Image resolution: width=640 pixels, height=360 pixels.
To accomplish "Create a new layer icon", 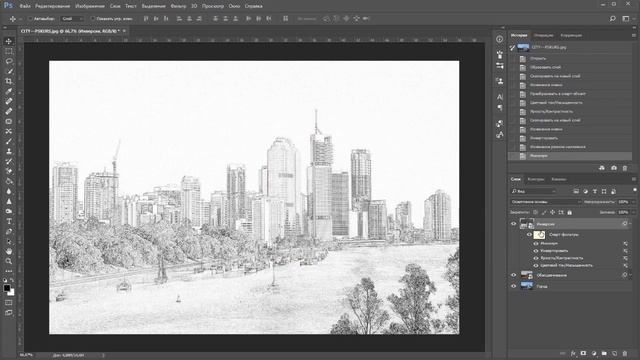I will pos(615,353).
